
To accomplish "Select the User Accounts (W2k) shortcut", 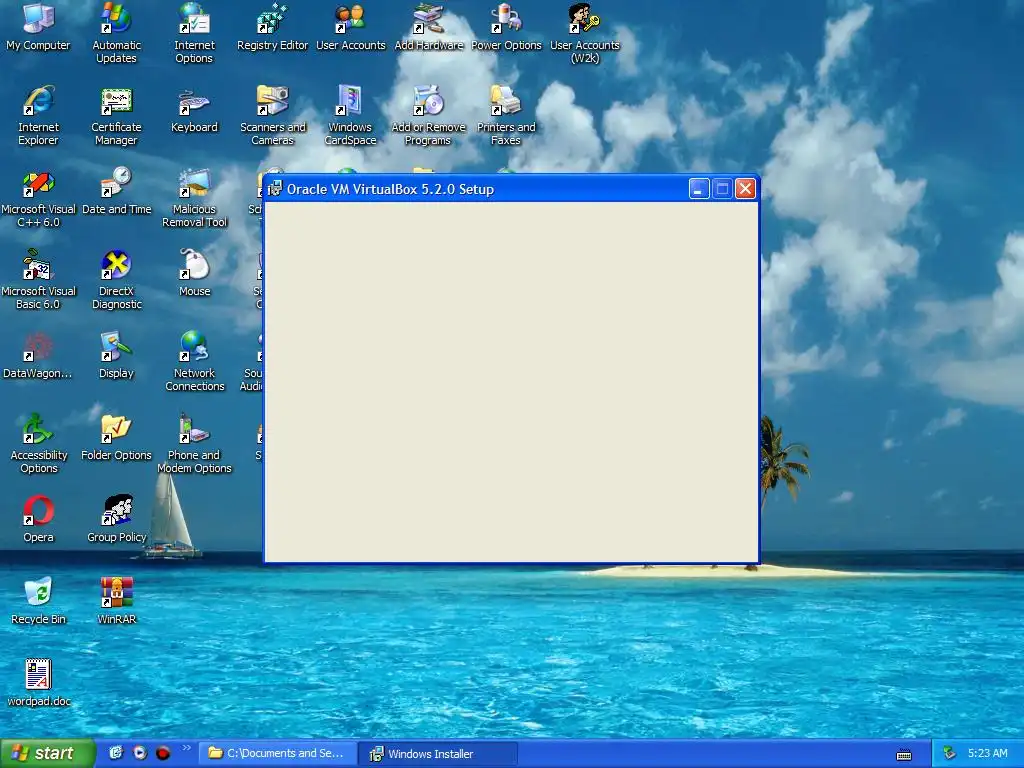I will tap(584, 33).
